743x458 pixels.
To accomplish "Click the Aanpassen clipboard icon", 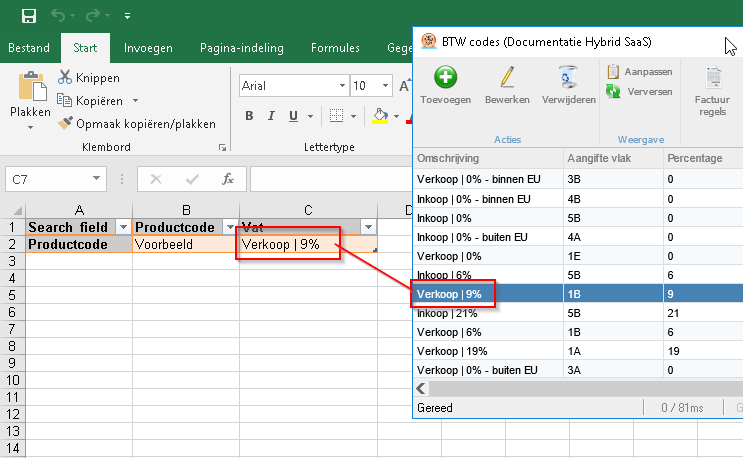I will tap(614, 72).
